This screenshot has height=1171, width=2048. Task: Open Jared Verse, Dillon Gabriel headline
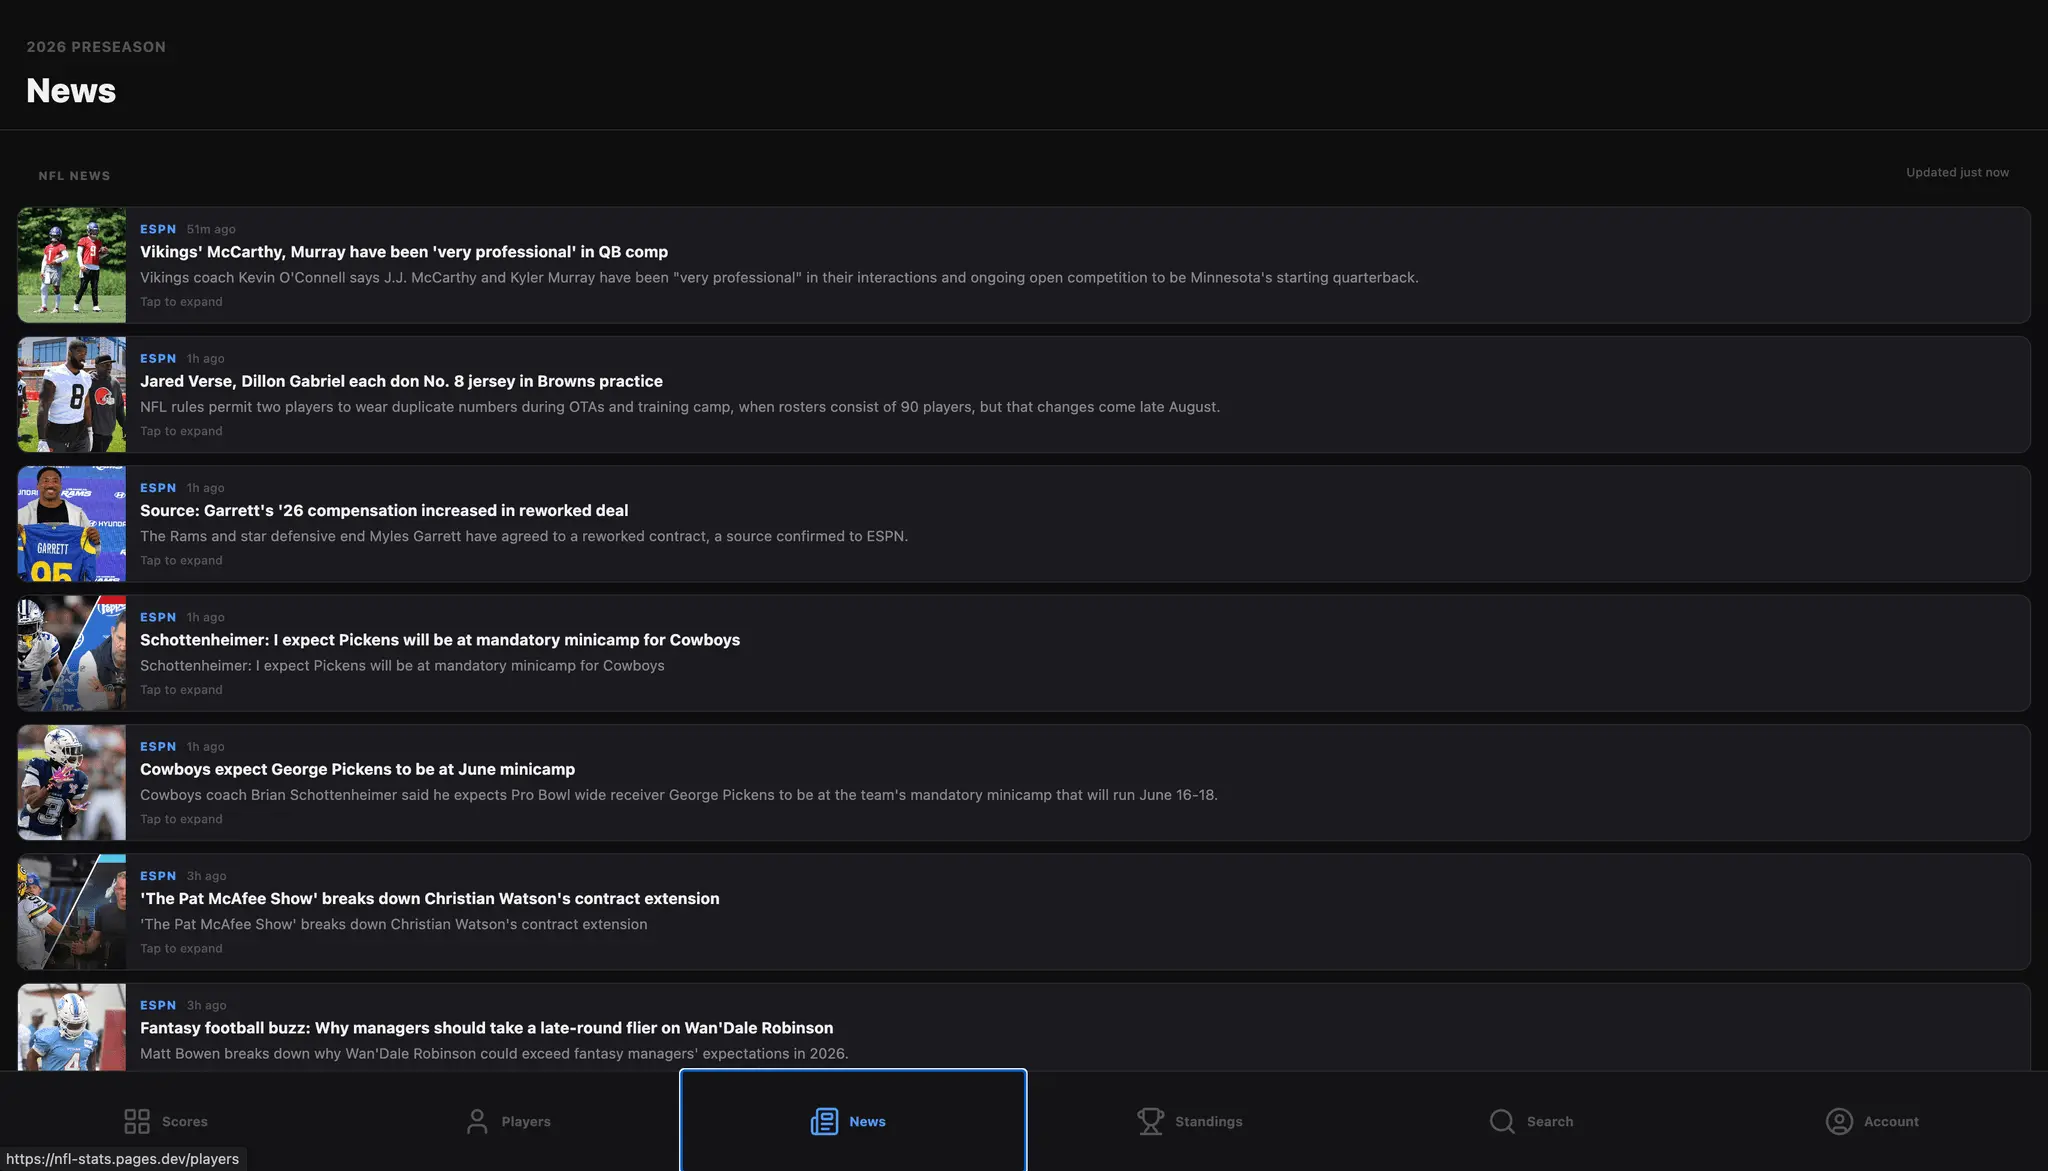[x=401, y=381]
